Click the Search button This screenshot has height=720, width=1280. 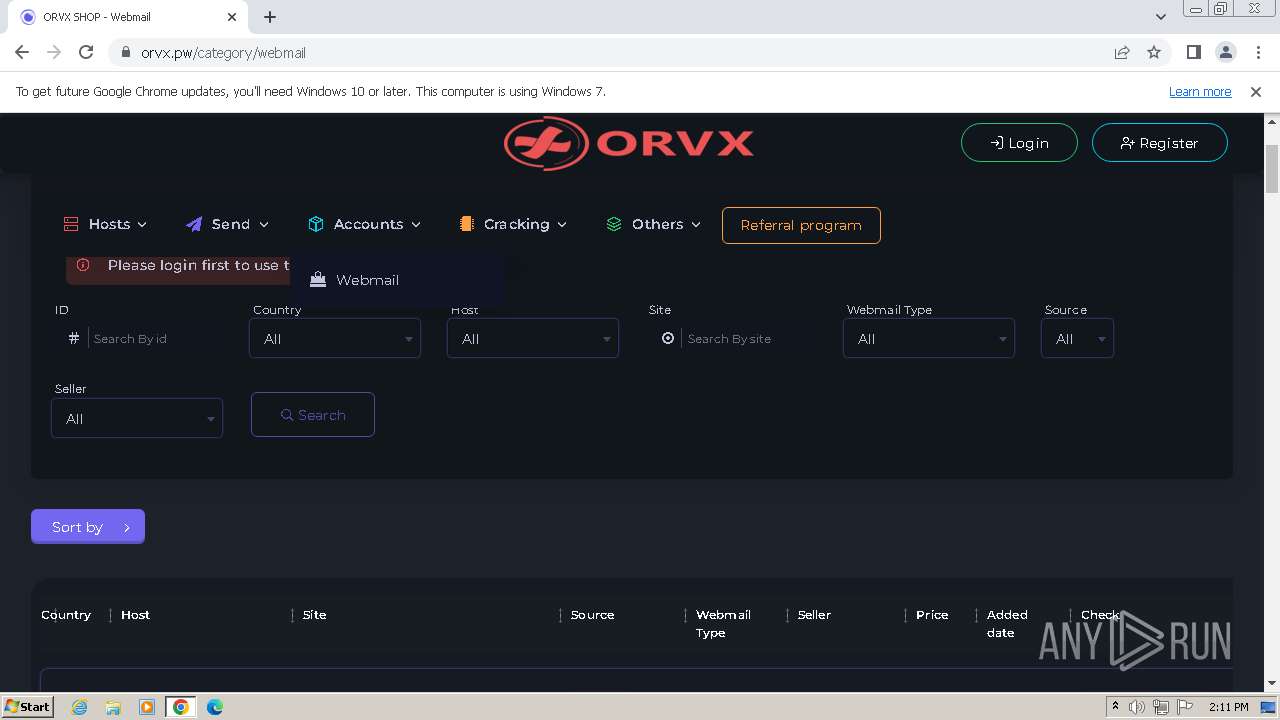[x=313, y=414]
